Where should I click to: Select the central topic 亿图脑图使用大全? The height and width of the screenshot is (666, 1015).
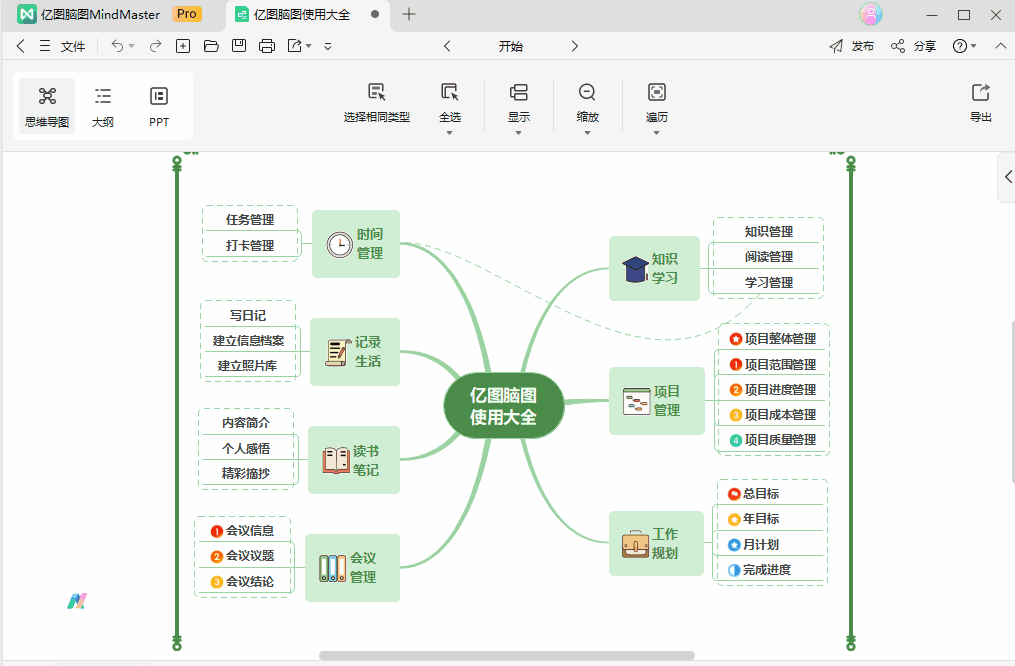click(x=504, y=406)
